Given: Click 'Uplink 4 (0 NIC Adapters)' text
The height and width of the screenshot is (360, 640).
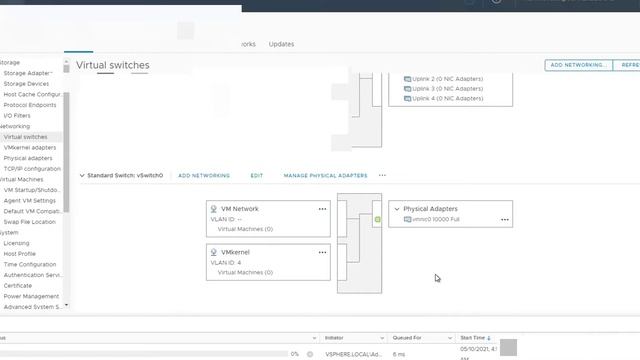Looking at the screenshot, I should click(447, 98).
